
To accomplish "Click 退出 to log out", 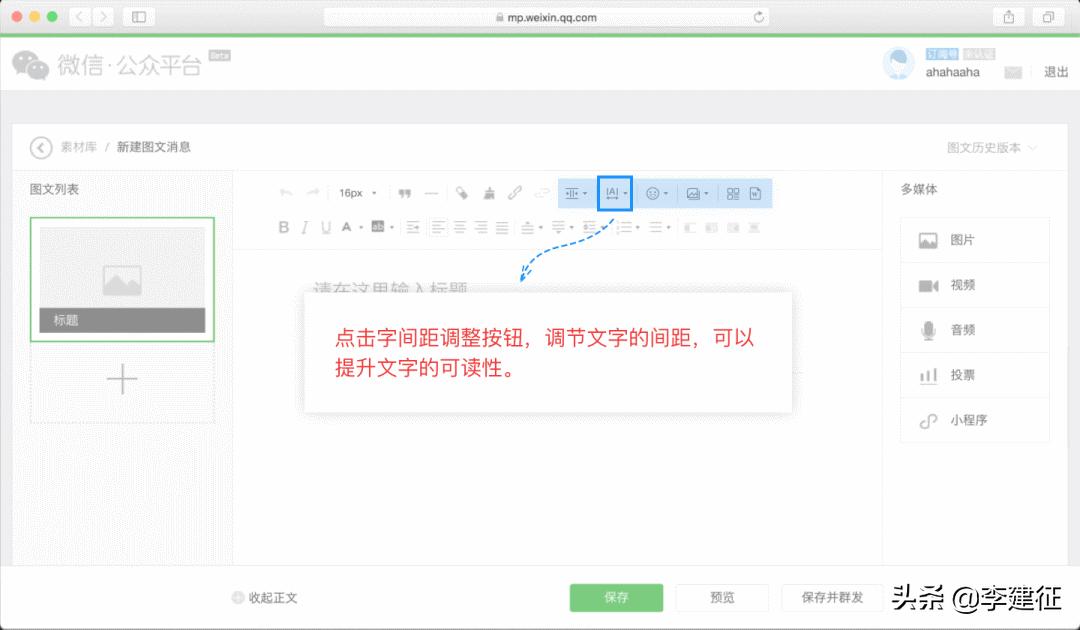I will point(1055,72).
